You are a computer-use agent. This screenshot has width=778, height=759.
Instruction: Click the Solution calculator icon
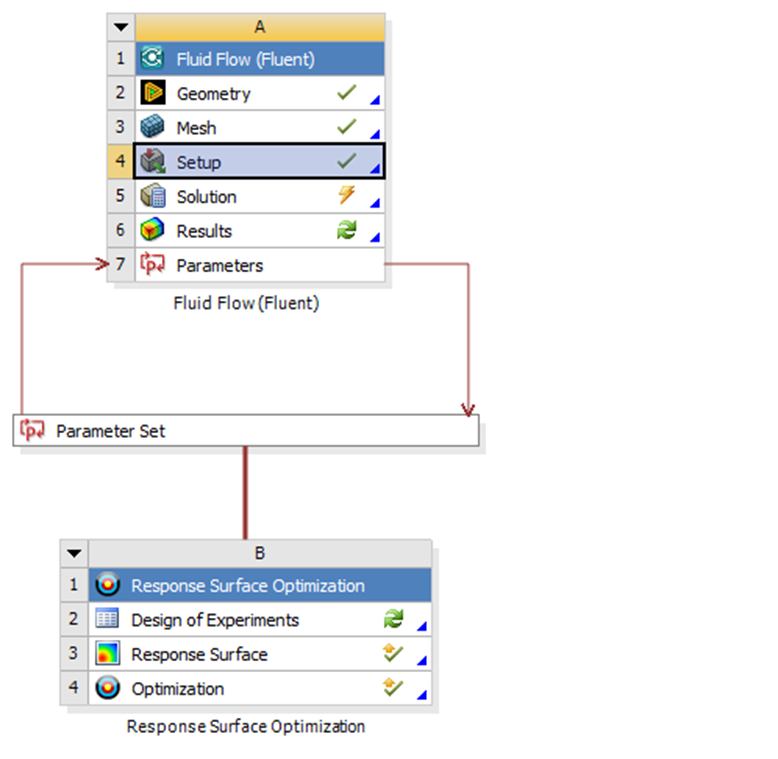(x=152, y=195)
